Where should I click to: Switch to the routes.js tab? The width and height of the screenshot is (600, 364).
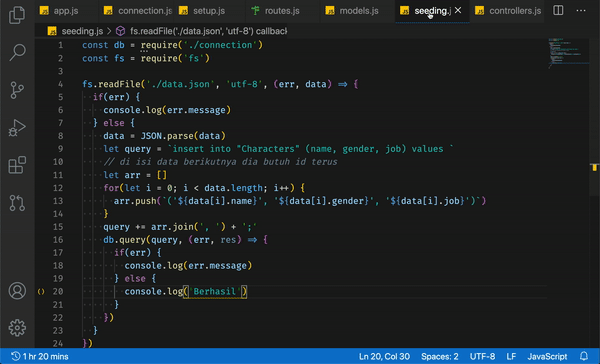point(282,11)
